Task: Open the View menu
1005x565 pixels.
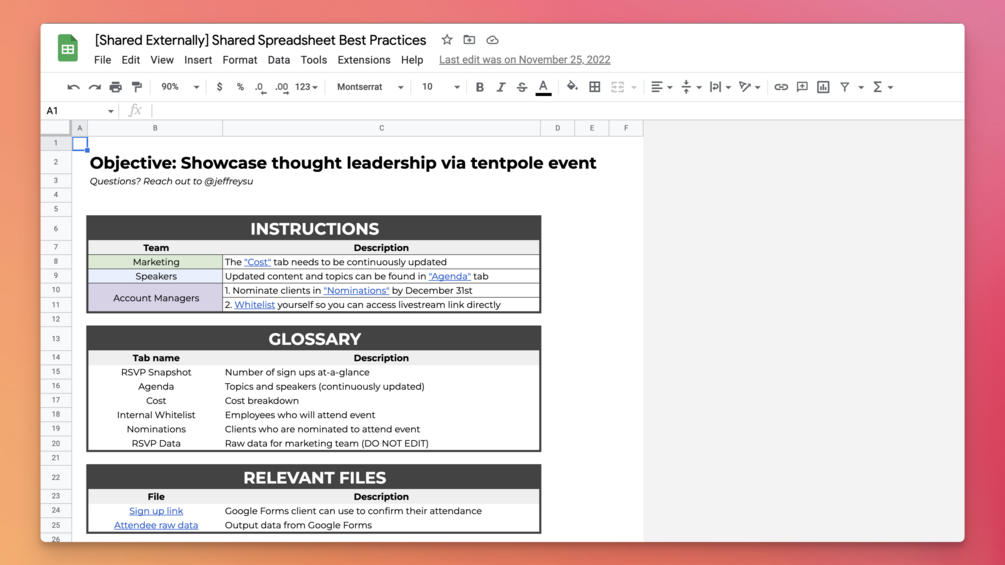Action: click(162, 60)
